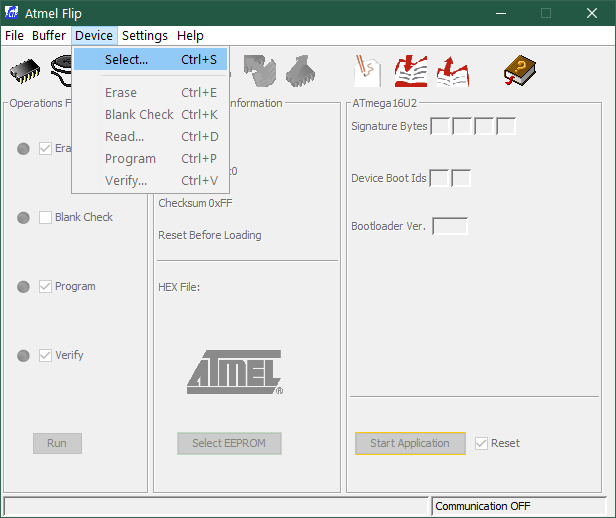Open the Edit Buffer paper-and-pencil icon
This screenshot has width=616, height=518.
pyautogui.click(x=367, y=71)
